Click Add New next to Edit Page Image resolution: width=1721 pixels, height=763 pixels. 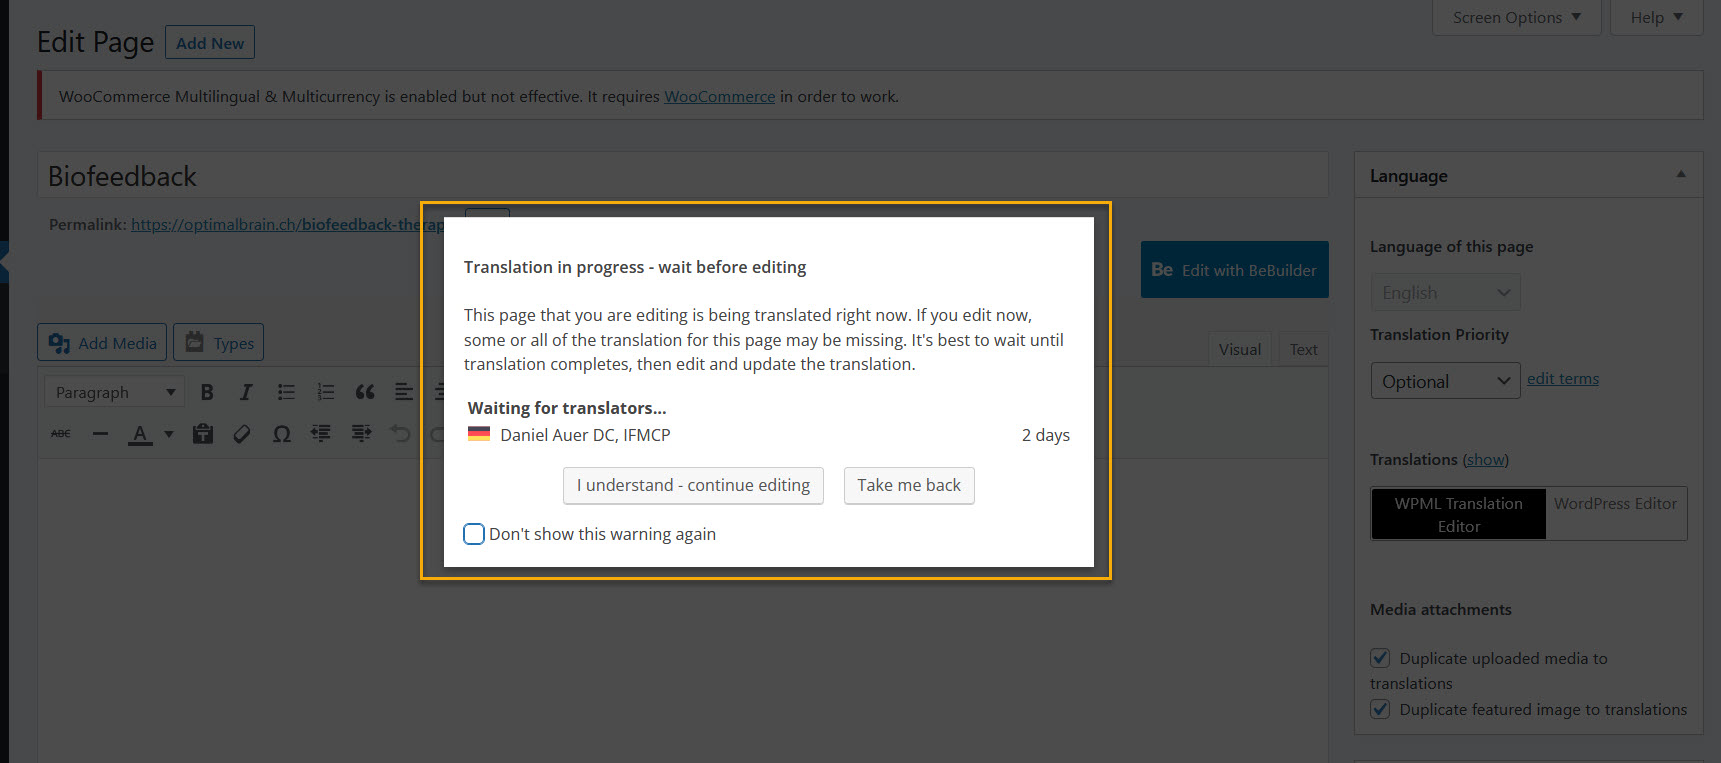[x=210, y=43]
